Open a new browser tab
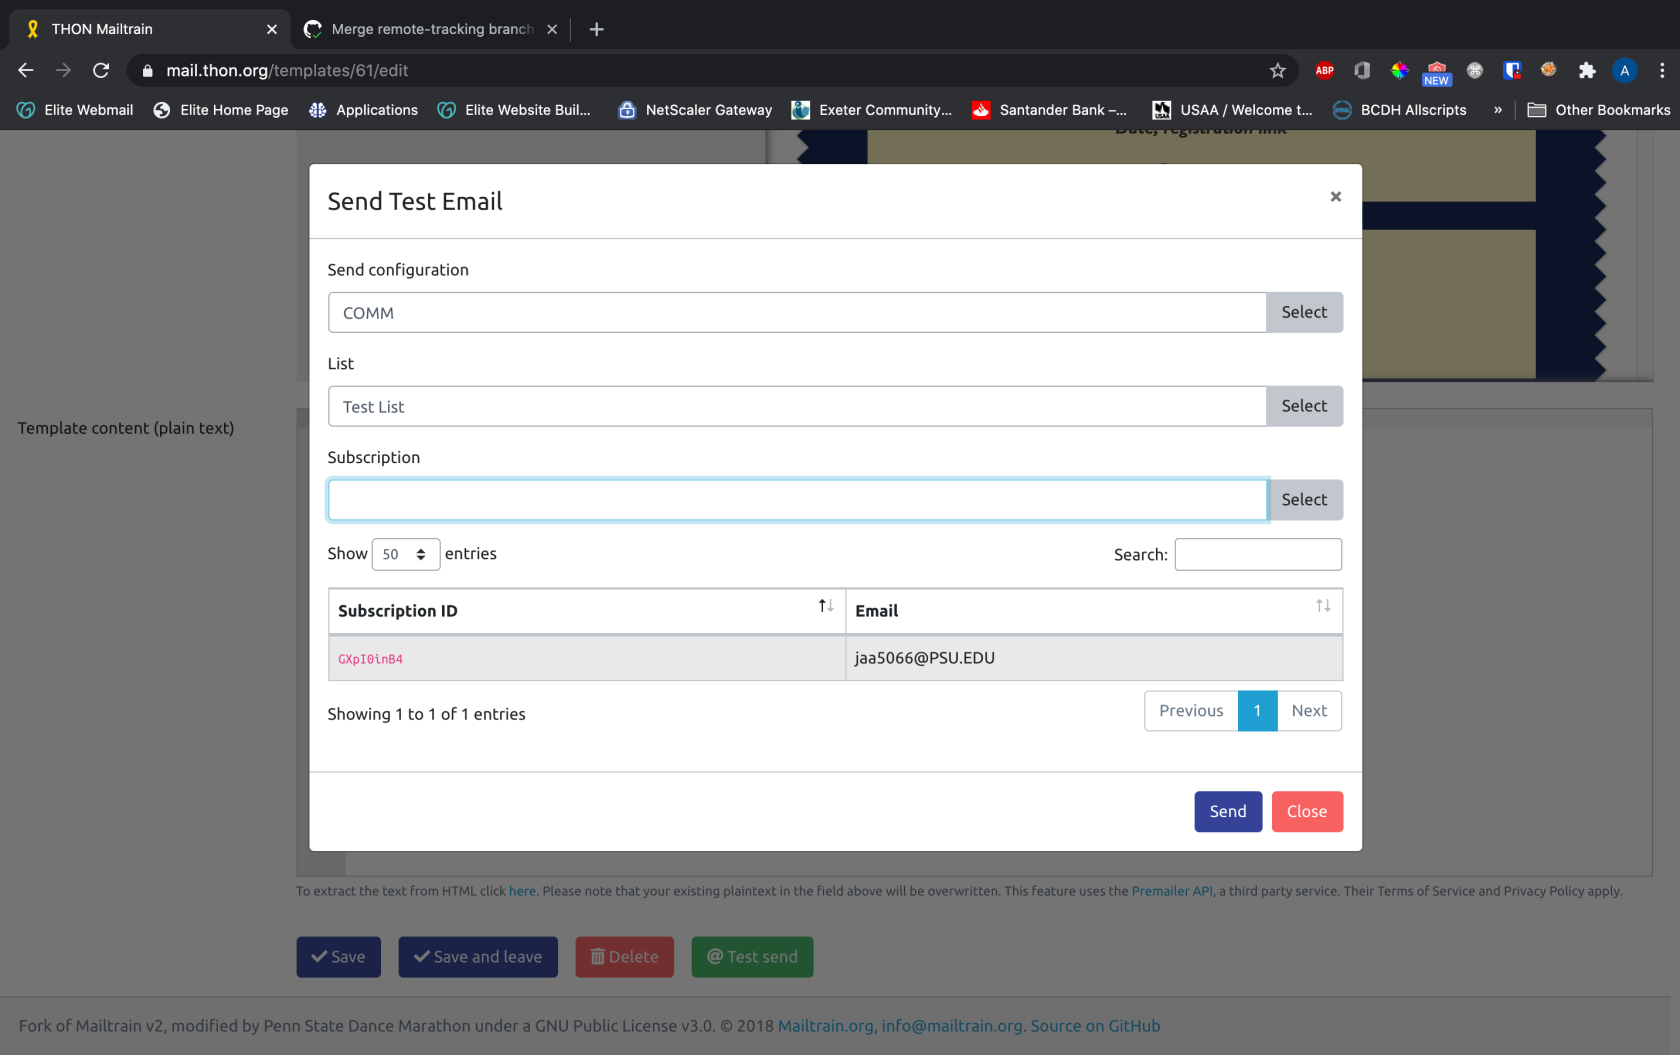This screenshot has width=1680, height=1055. coord(597,29)
